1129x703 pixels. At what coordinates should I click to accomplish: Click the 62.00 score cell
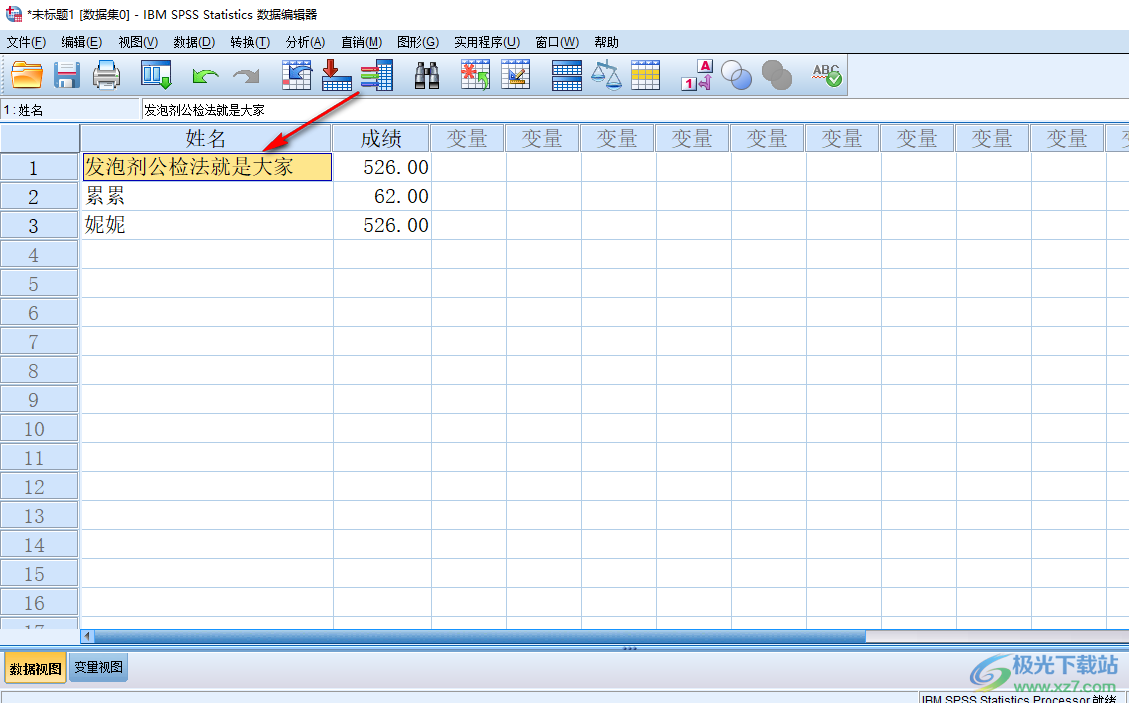pyautogui.click(x=382, y=196)
